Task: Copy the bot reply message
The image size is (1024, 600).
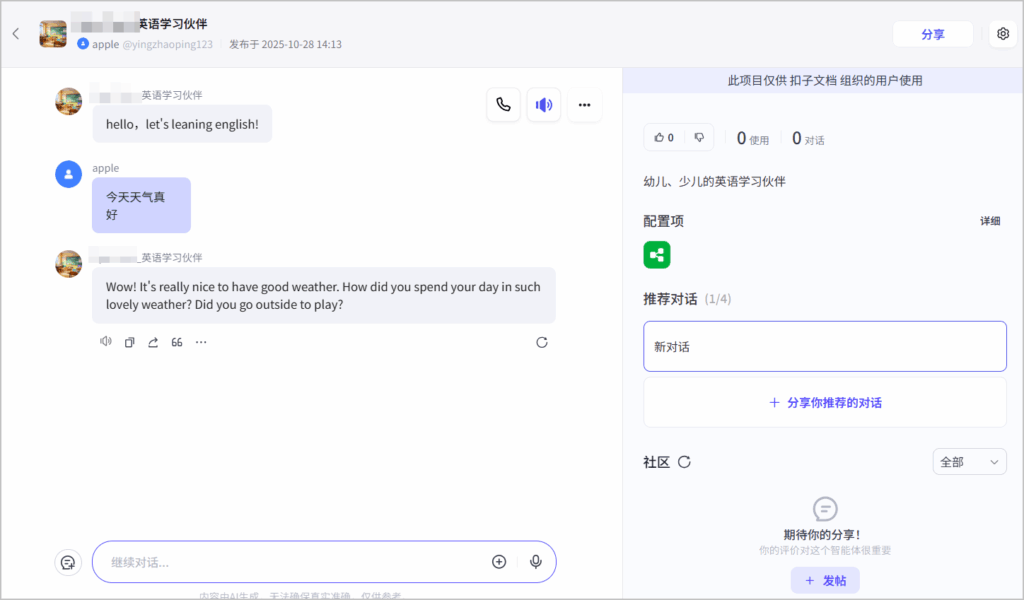Action: [129, 342]
